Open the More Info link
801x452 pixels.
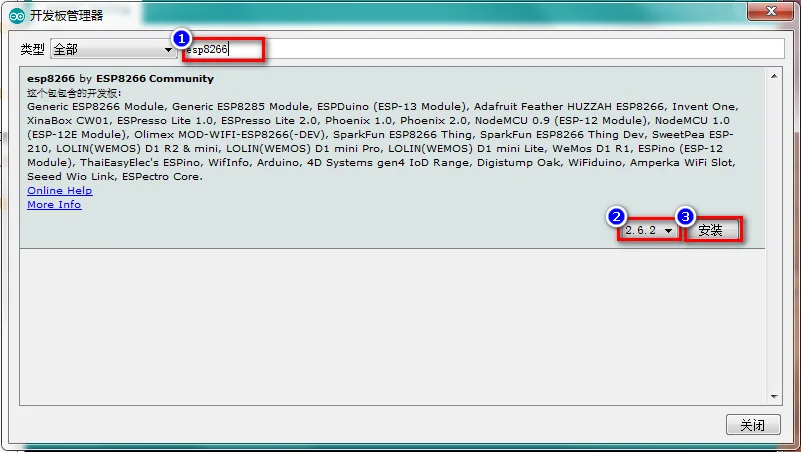click(x=54, y=204)
